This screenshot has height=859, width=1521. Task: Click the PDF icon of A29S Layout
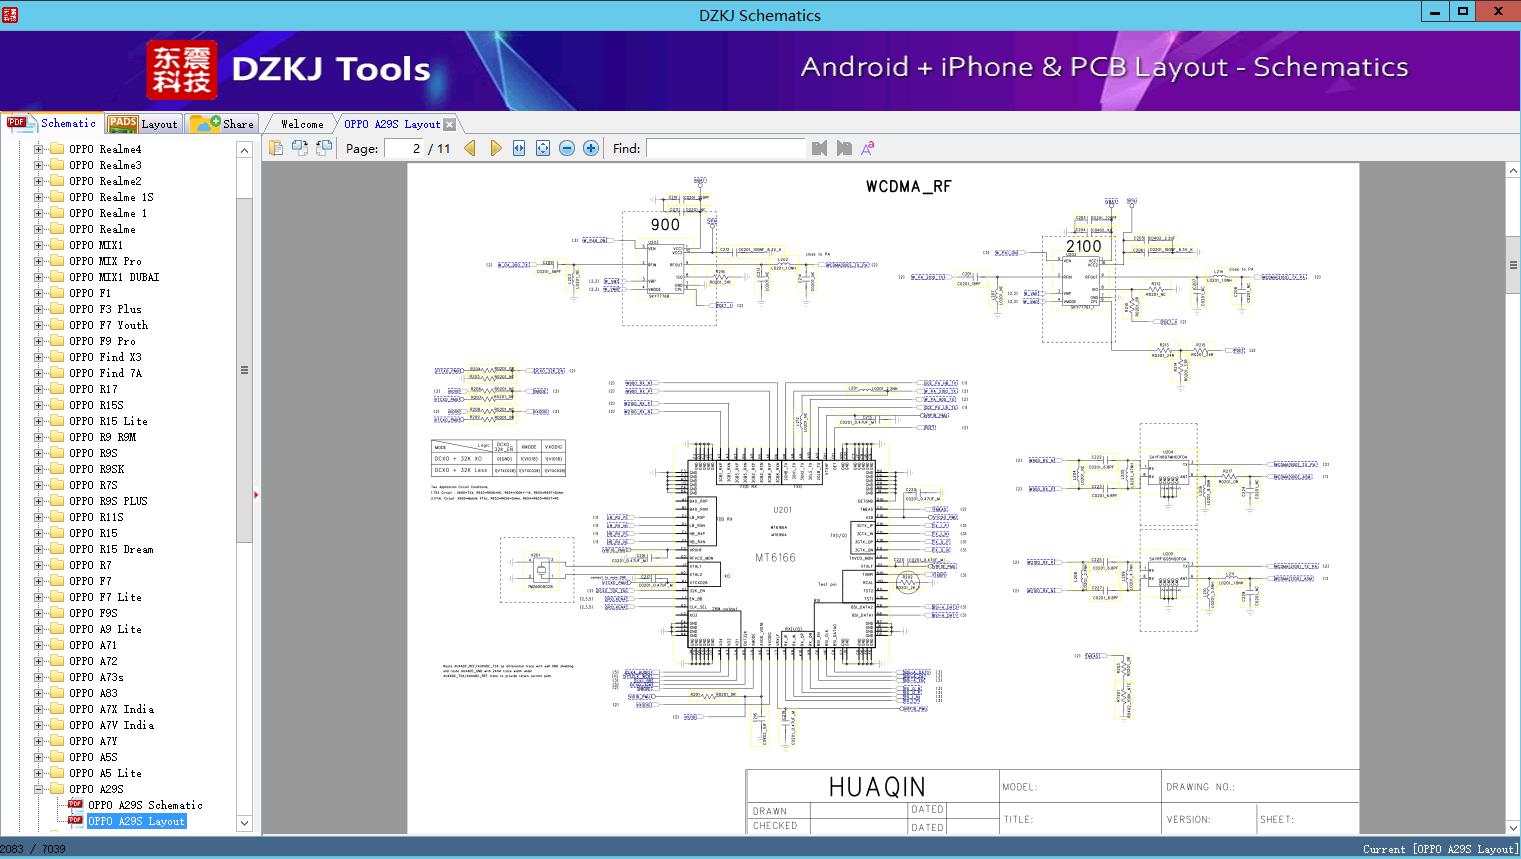75,821
